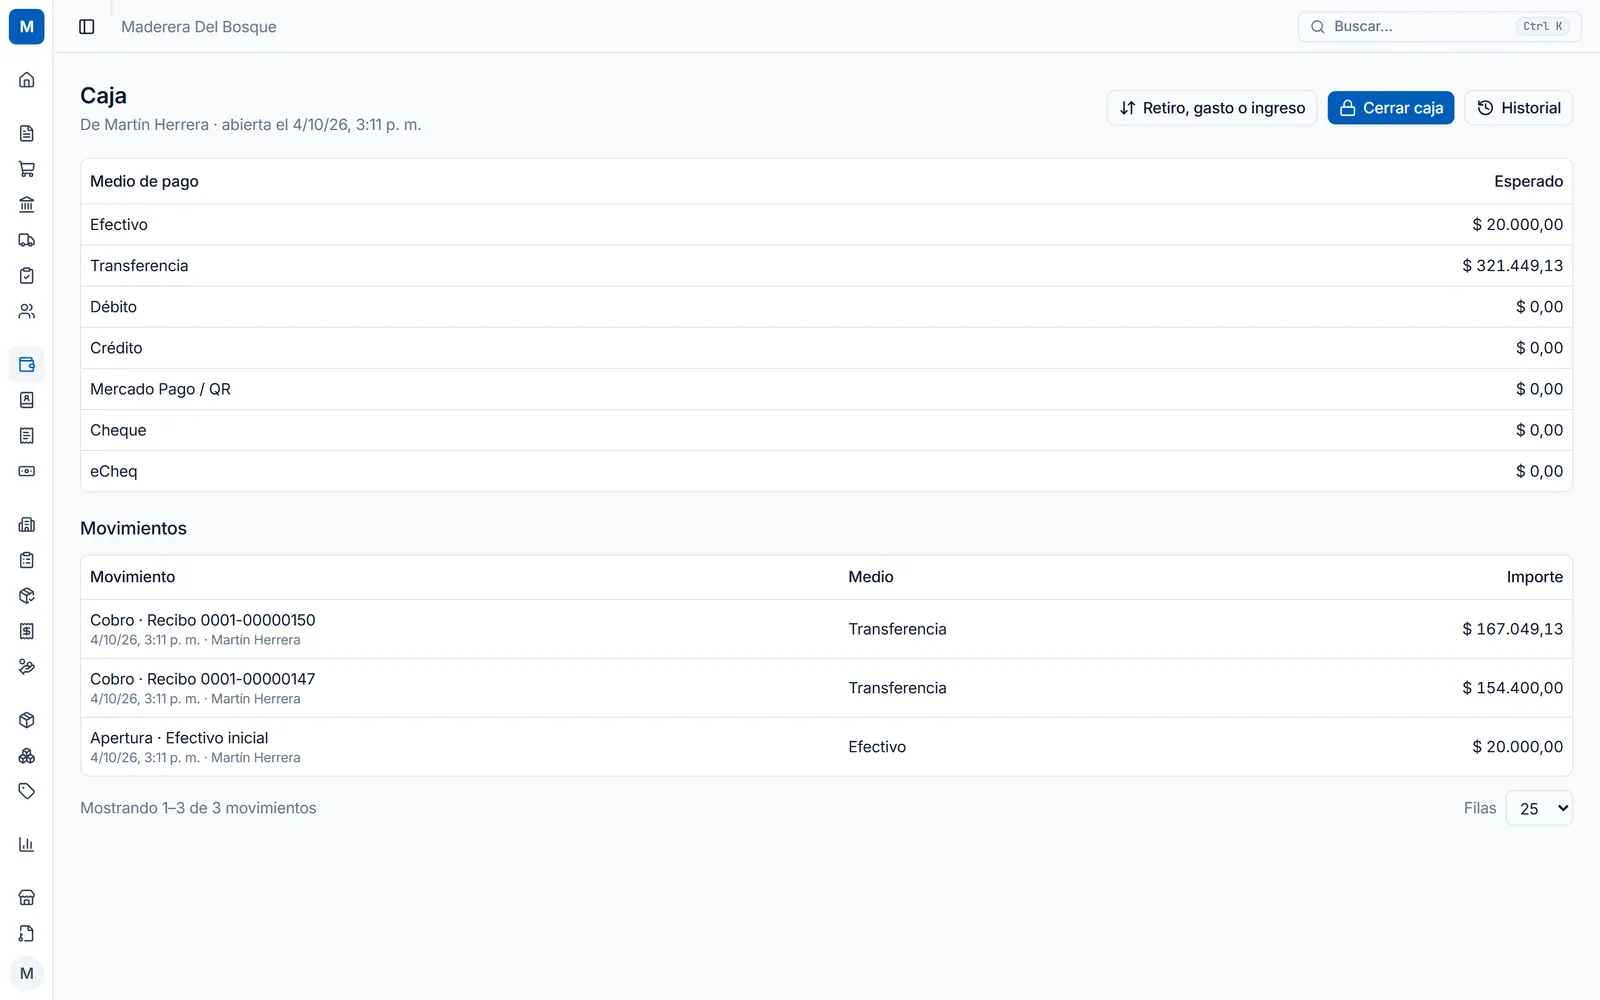Open the document file icon in sidebar
This screenshot has width=1600, height=1000.
click(27, 133)
